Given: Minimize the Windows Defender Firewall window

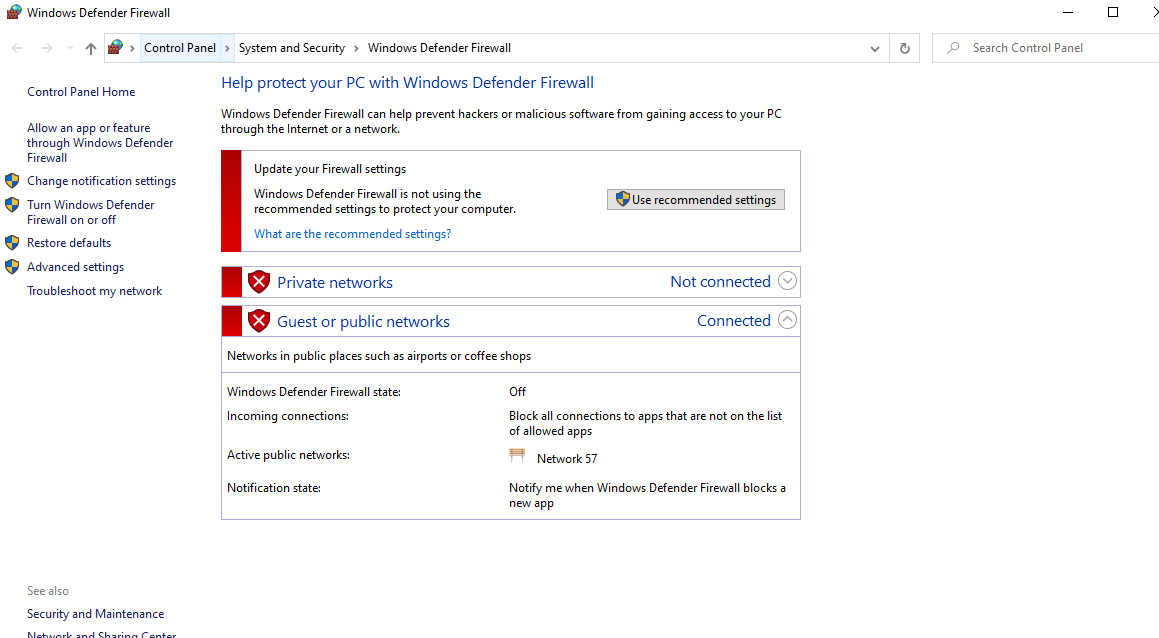Looking at the screenshot, I should pos(1068,13).
